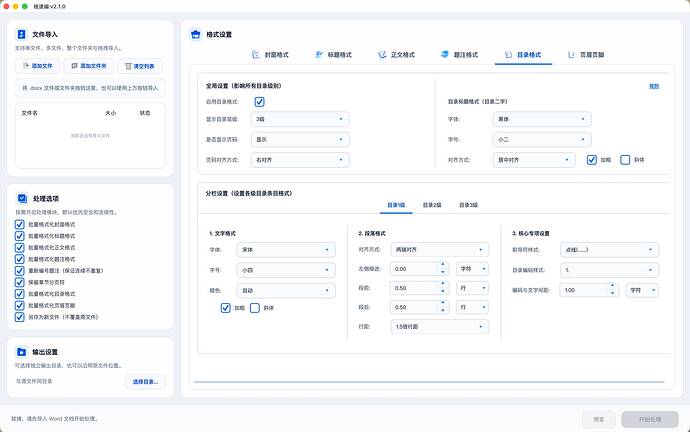Click the 状态 column header
Screen dimensions: 690x432
click(145, 113)
